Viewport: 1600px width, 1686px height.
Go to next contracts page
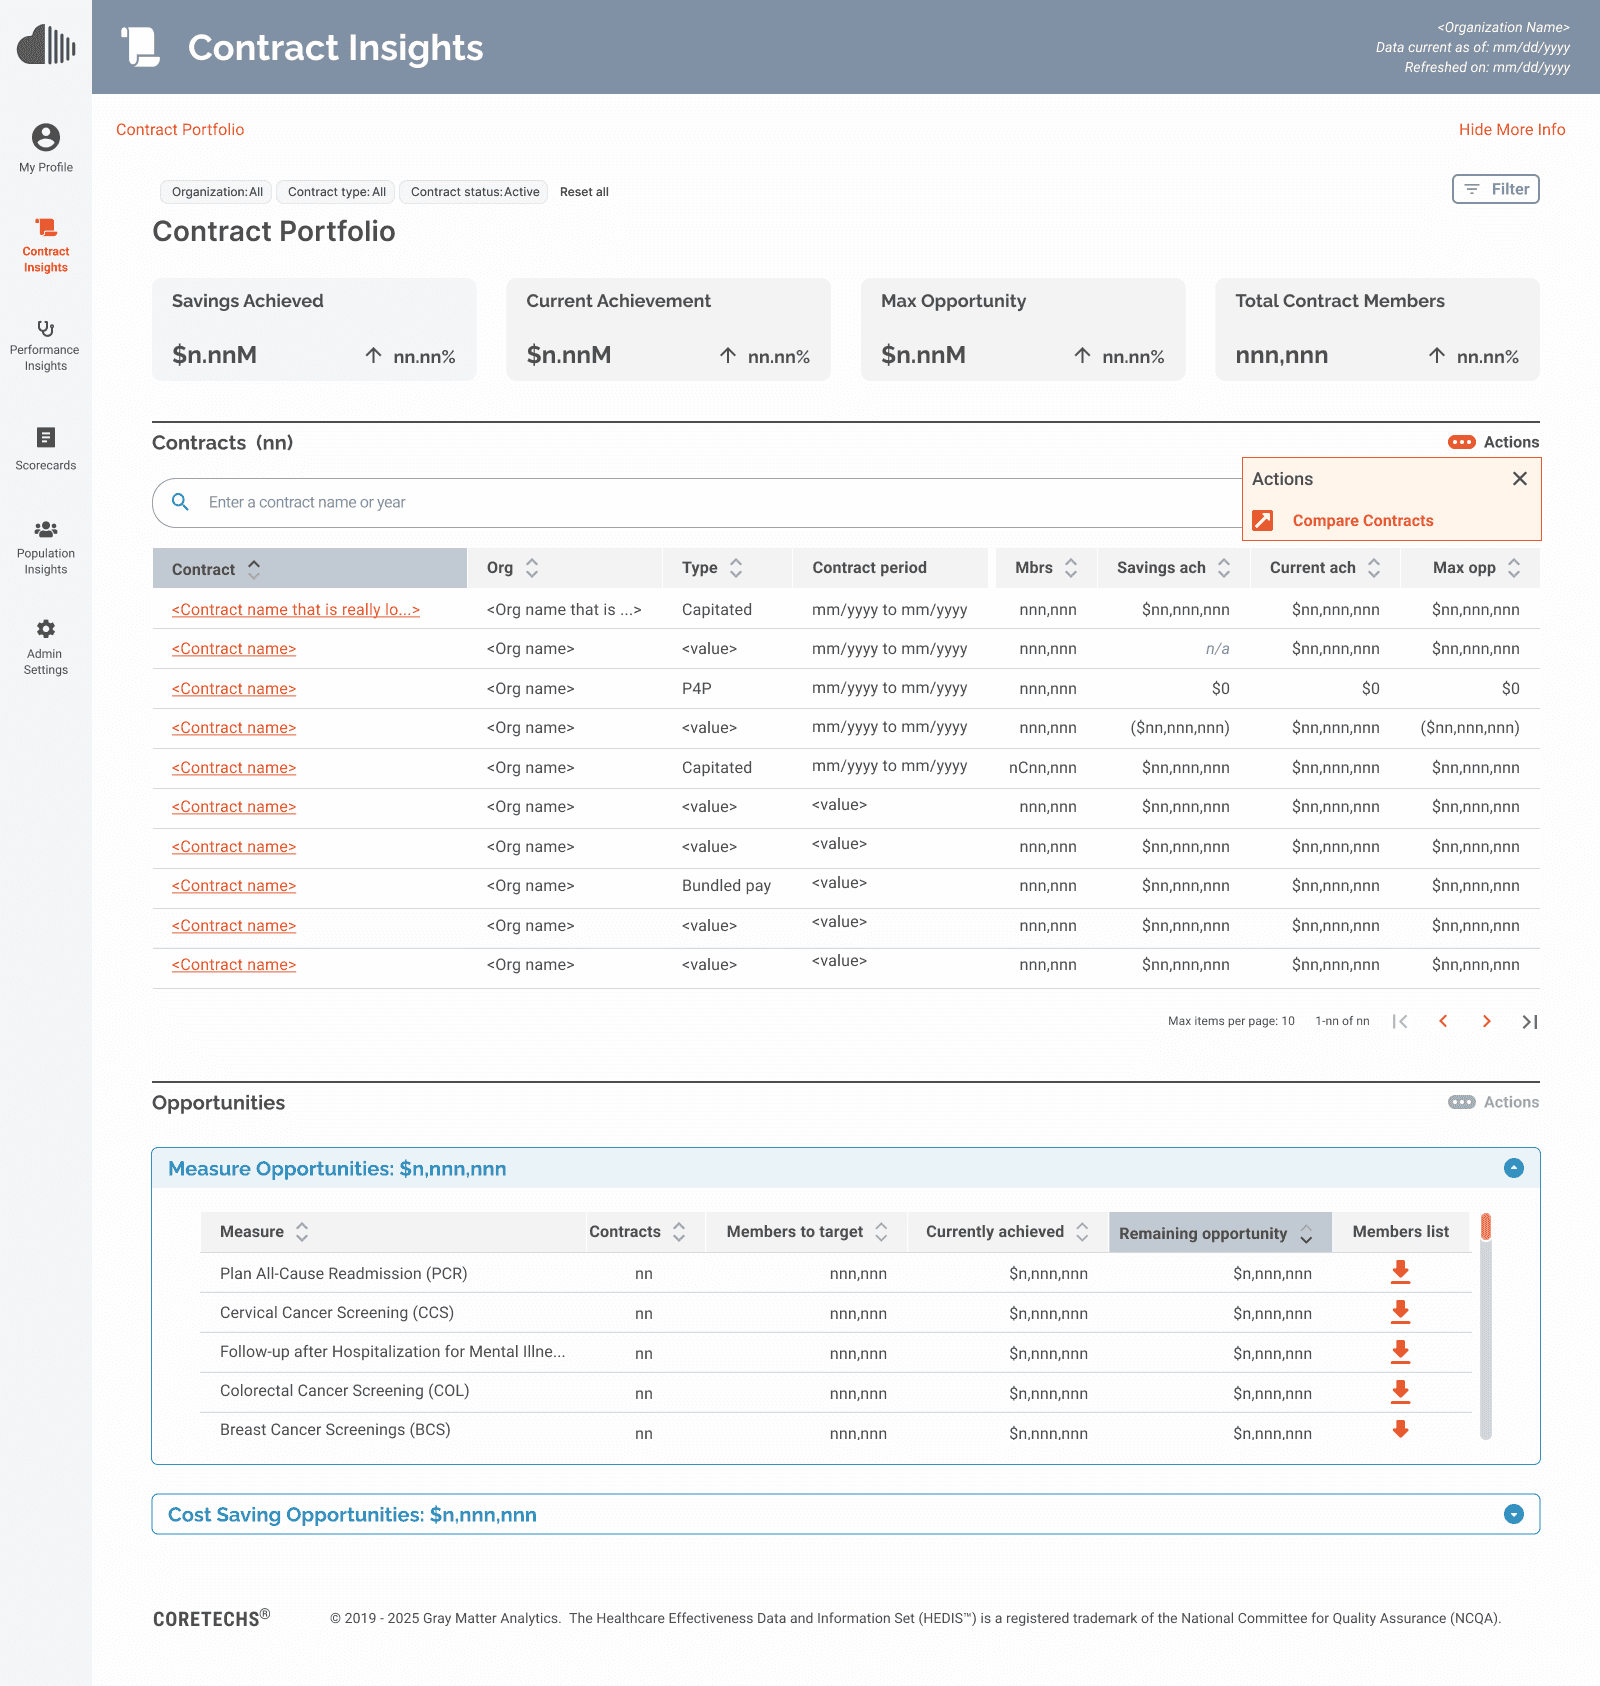coord(1487,1021)
